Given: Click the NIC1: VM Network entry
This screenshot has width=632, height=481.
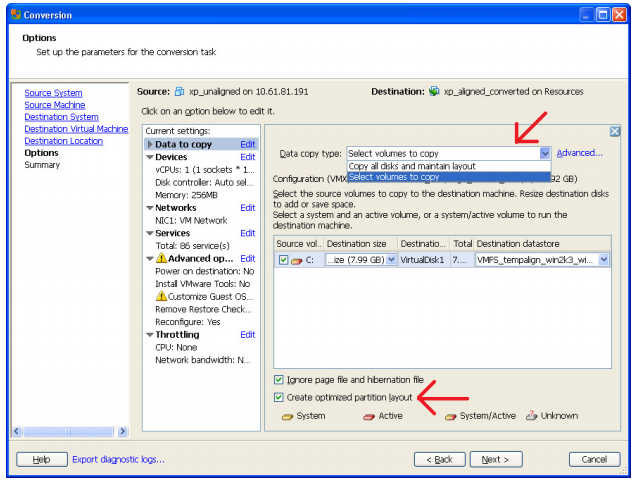Looking at the screenshot, I should 191,221.
